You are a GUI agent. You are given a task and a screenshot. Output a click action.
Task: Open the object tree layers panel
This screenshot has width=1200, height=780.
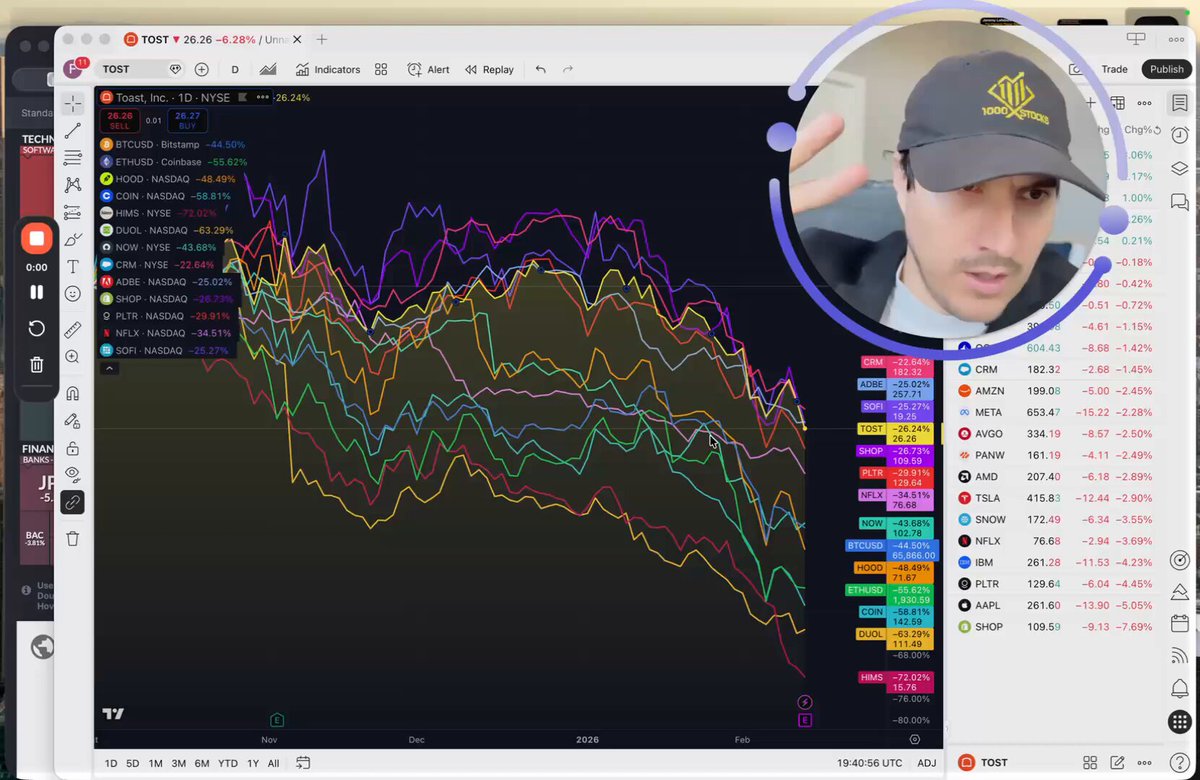1180,168
